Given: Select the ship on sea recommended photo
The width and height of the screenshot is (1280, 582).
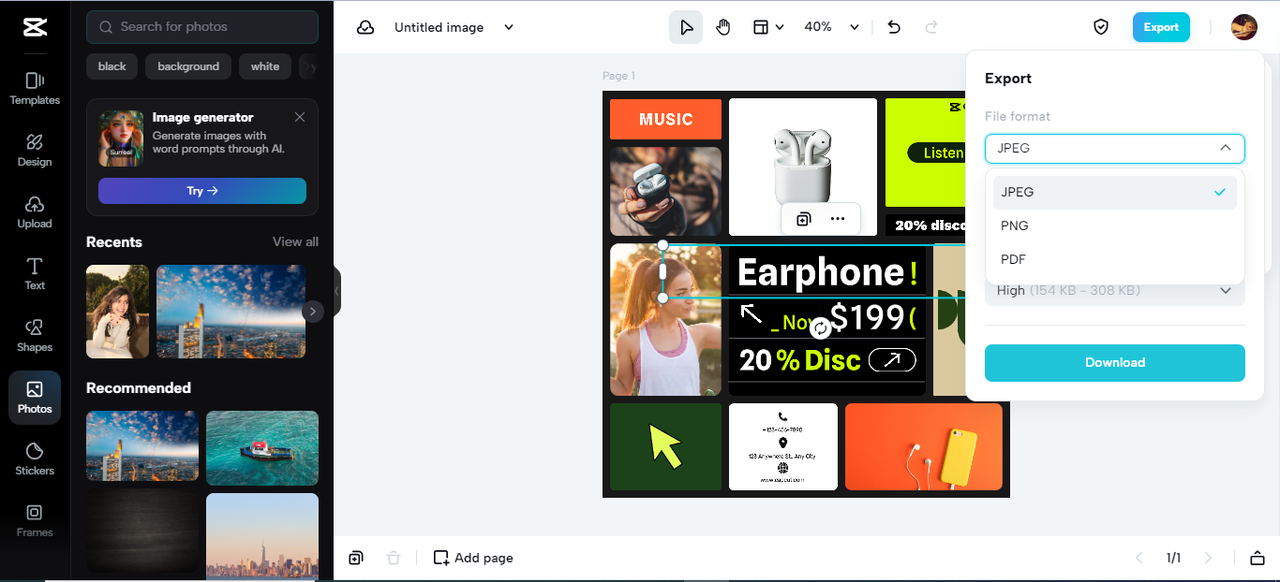Looking at the screenshot, I should pos(262,447).
